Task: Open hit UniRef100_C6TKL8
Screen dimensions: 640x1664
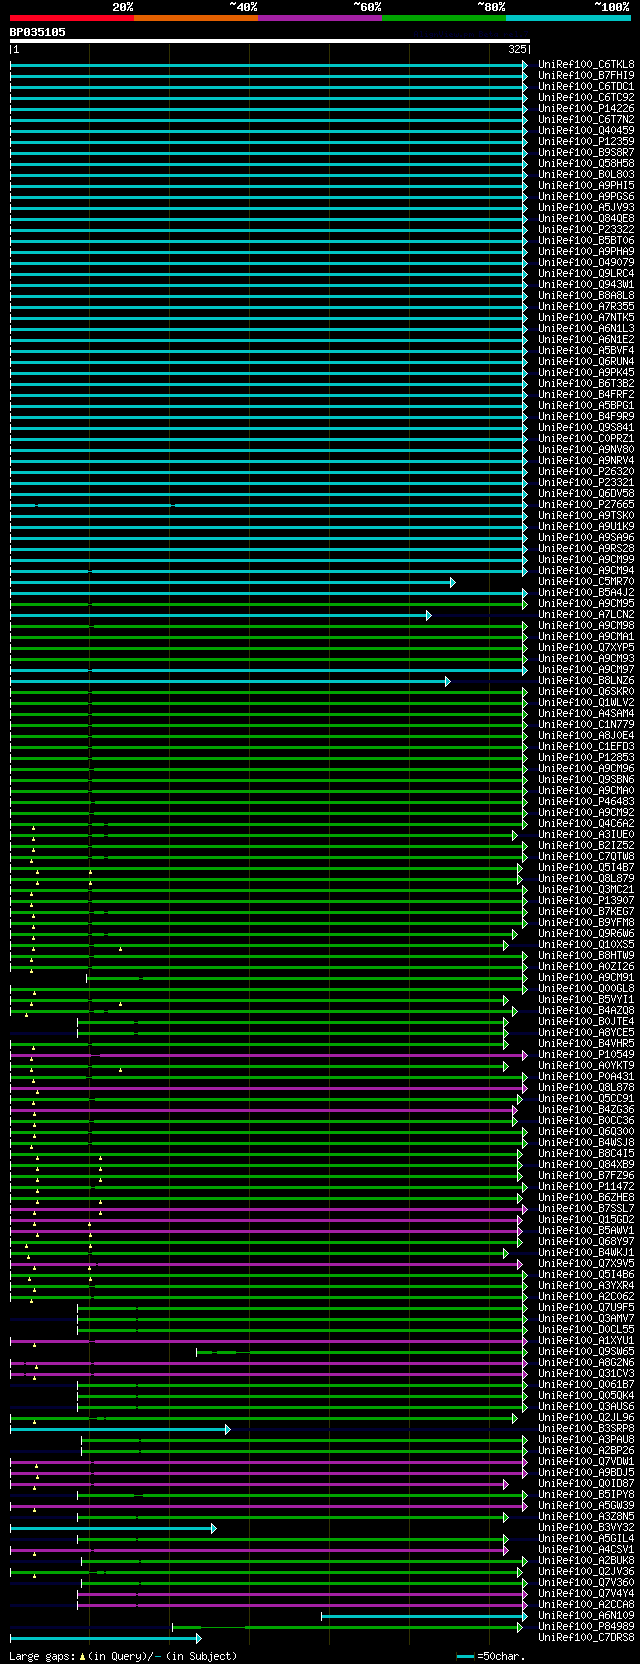Action: [x=586, y=64]
